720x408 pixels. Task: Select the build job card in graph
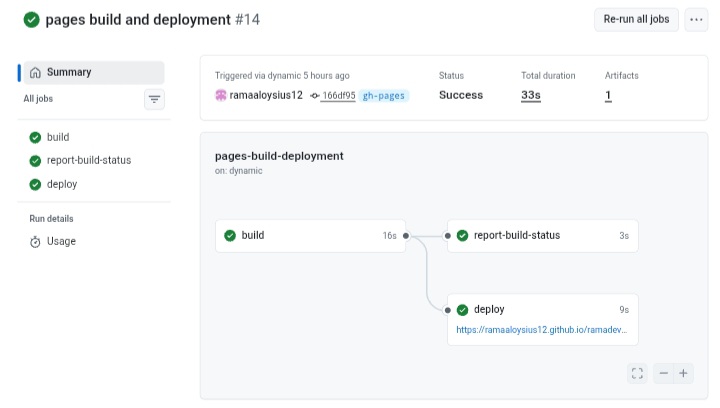[x=310, y=236]
